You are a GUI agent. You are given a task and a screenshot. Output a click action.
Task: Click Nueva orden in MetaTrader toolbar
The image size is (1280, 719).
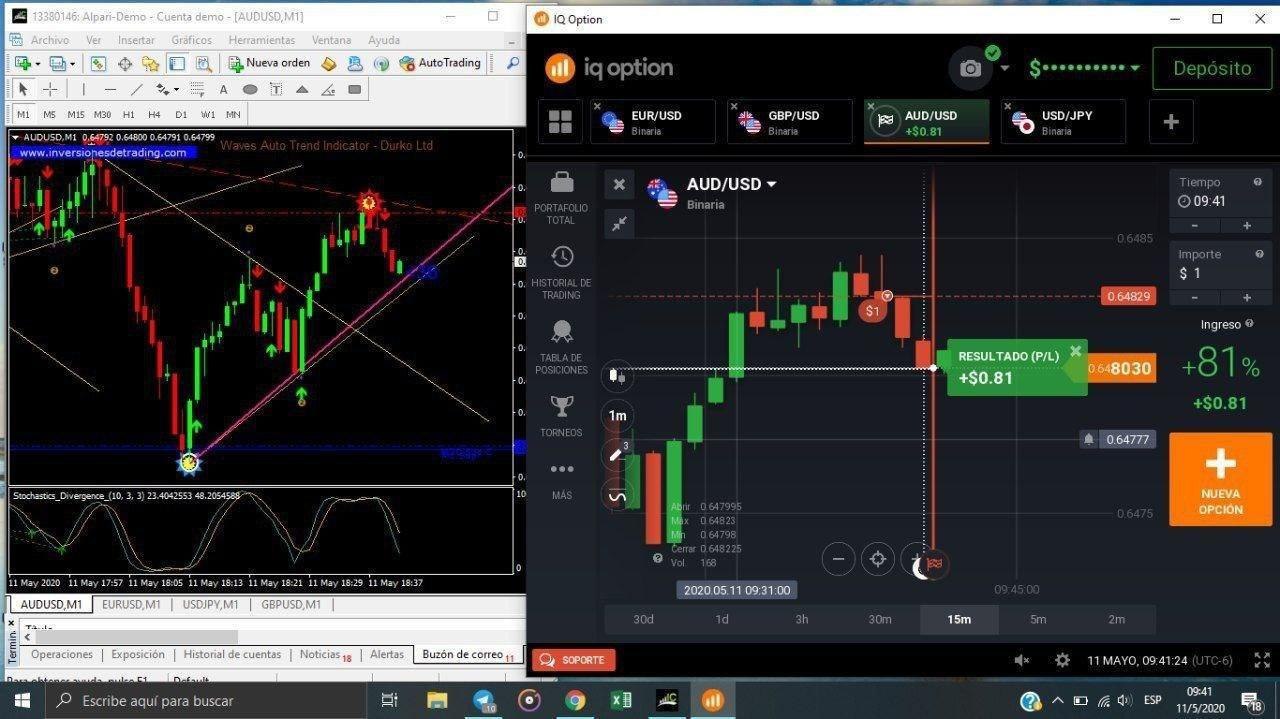(269, 63)
